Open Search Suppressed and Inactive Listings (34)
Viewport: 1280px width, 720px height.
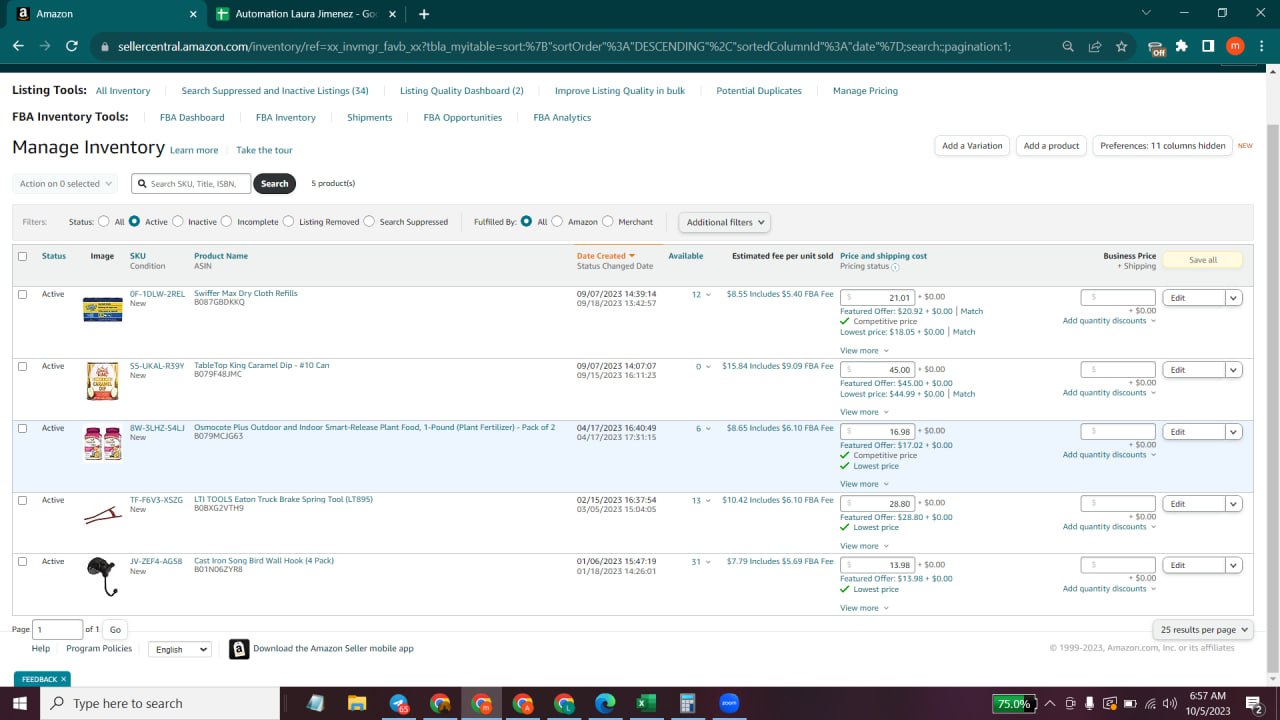[275, 91]
